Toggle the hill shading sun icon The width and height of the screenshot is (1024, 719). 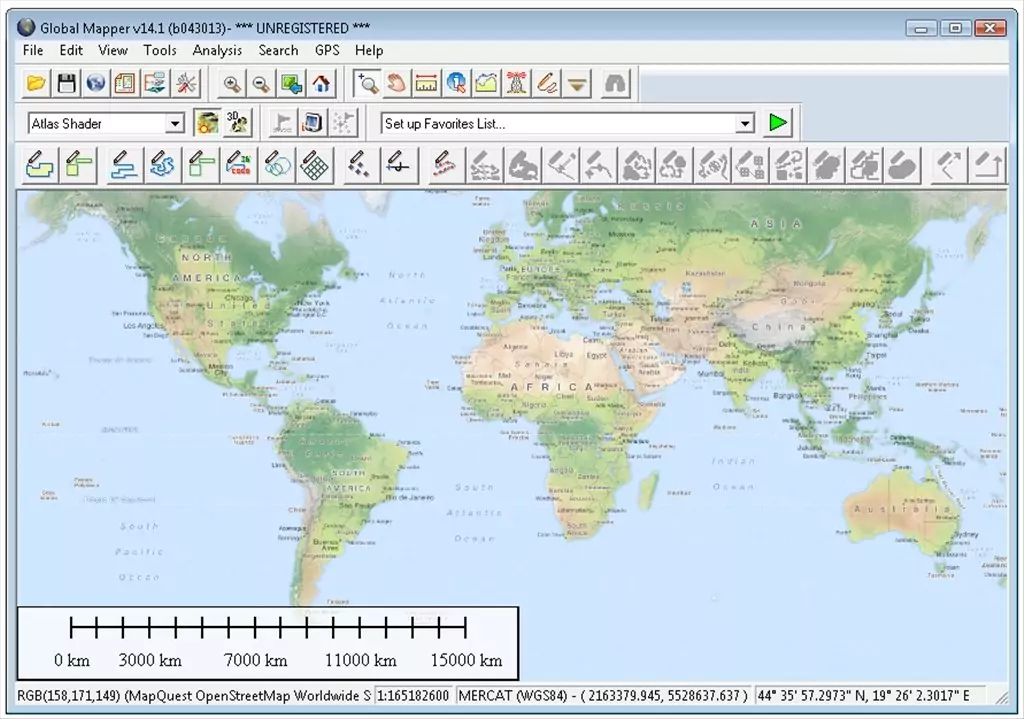click(x=207, y=123)
